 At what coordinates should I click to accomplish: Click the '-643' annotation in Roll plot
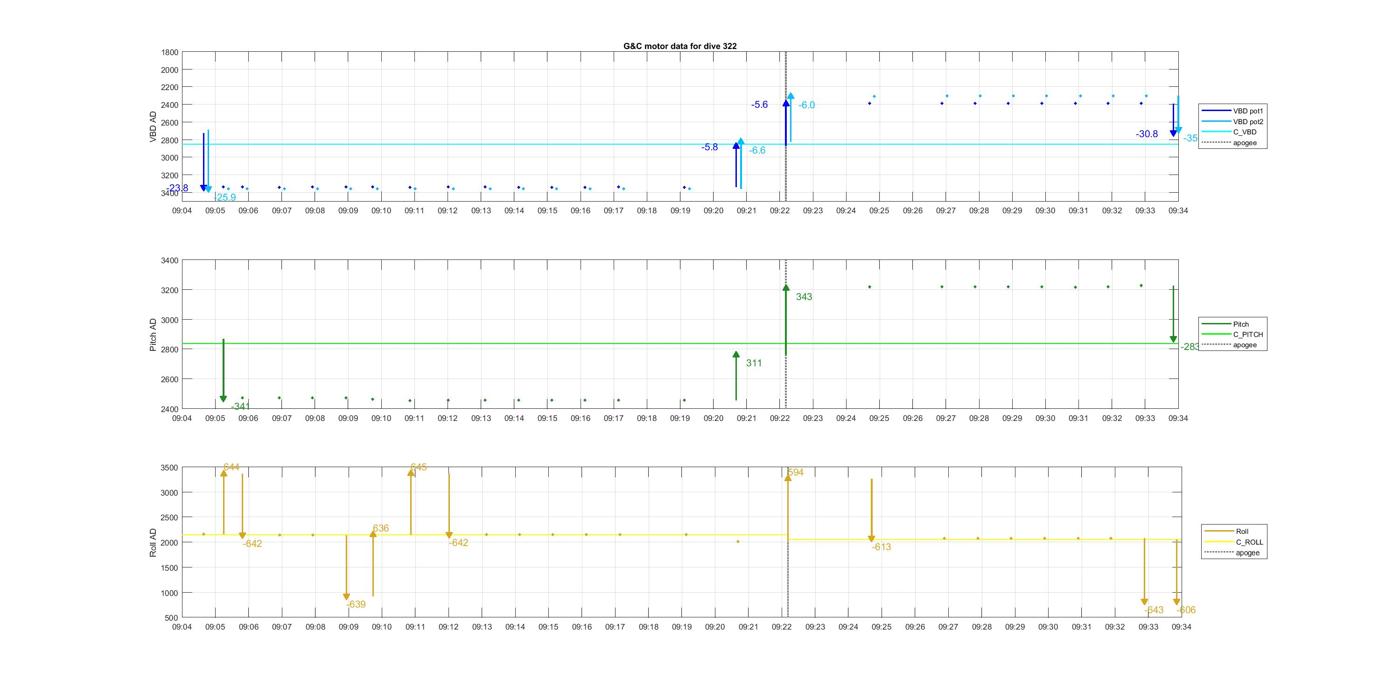(1154, 610)
